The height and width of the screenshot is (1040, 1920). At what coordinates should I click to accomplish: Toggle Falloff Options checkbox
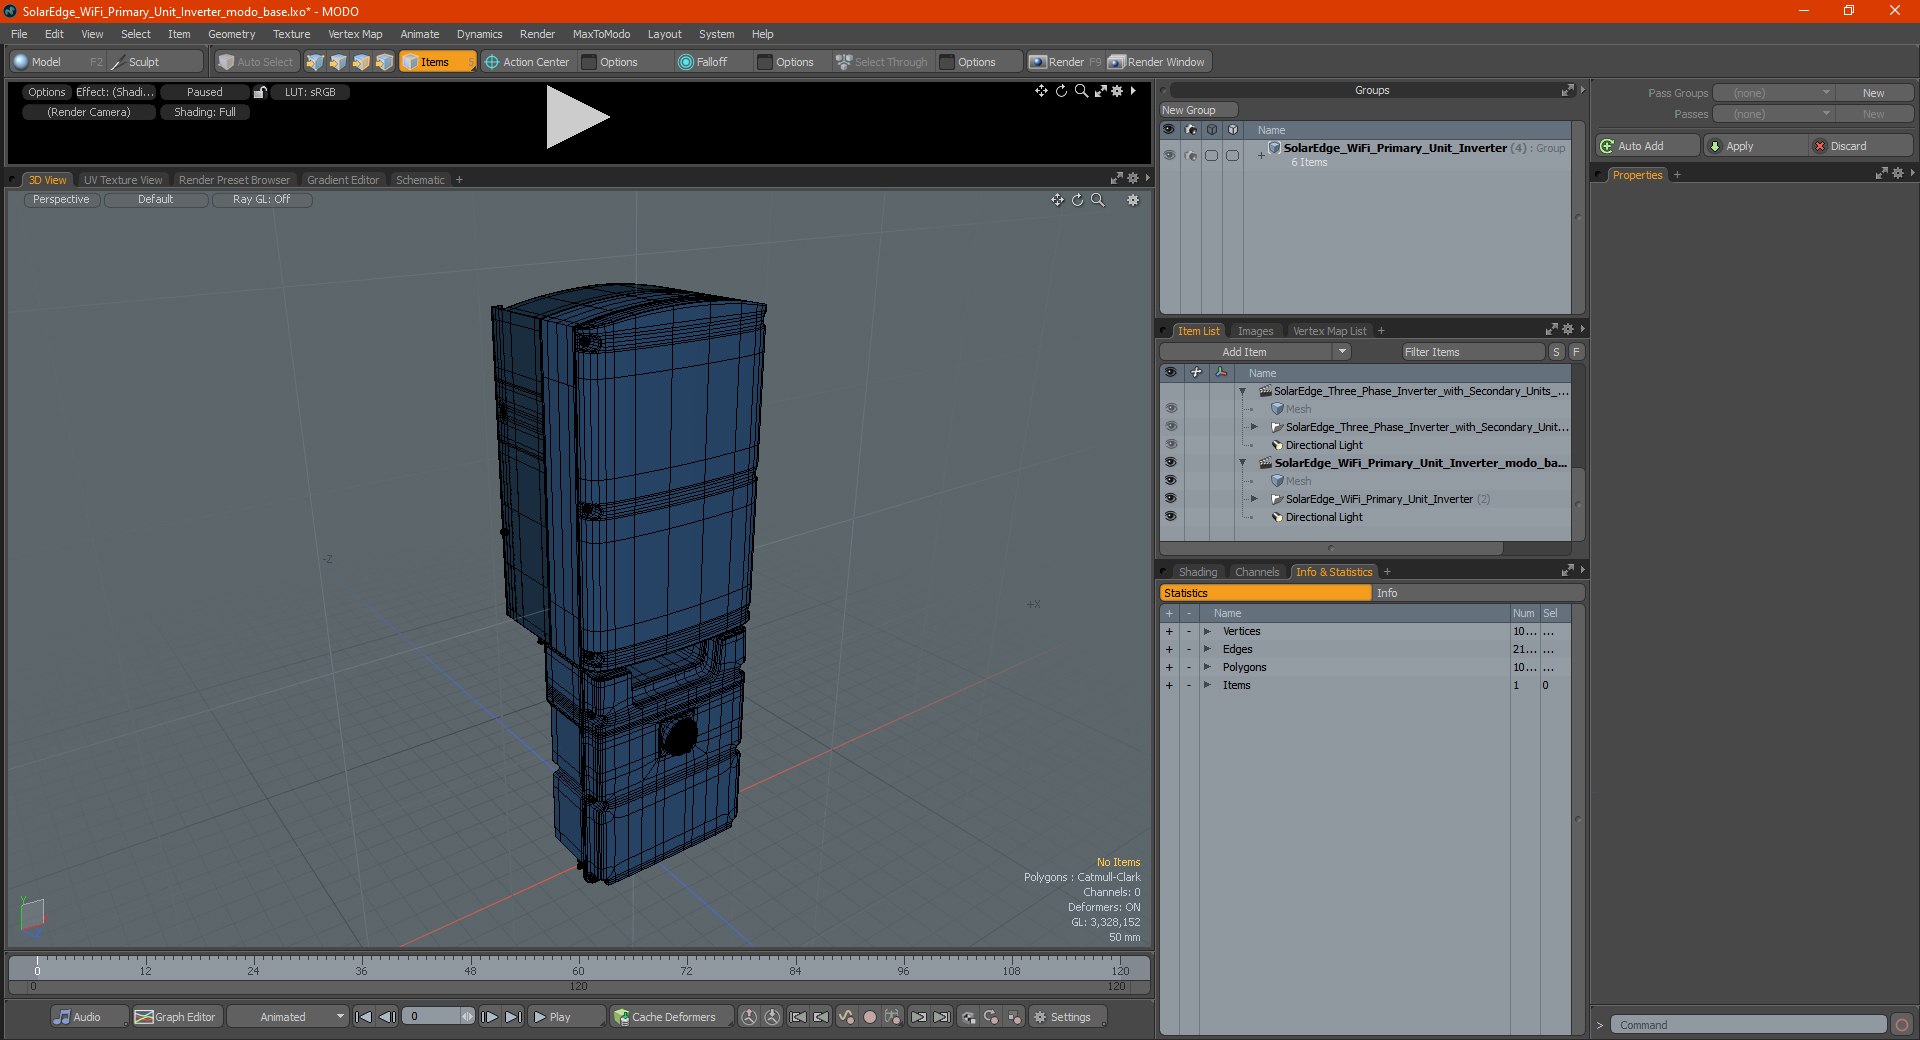(x=766, y=62)
